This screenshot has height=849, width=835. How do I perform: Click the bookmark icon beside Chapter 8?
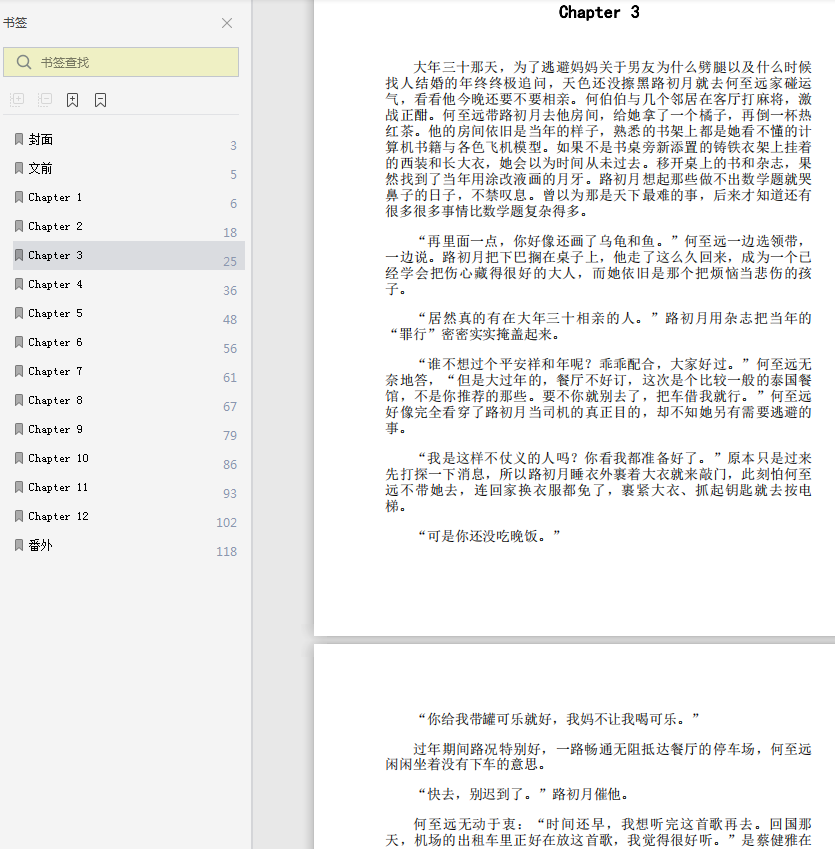(19, 400)
